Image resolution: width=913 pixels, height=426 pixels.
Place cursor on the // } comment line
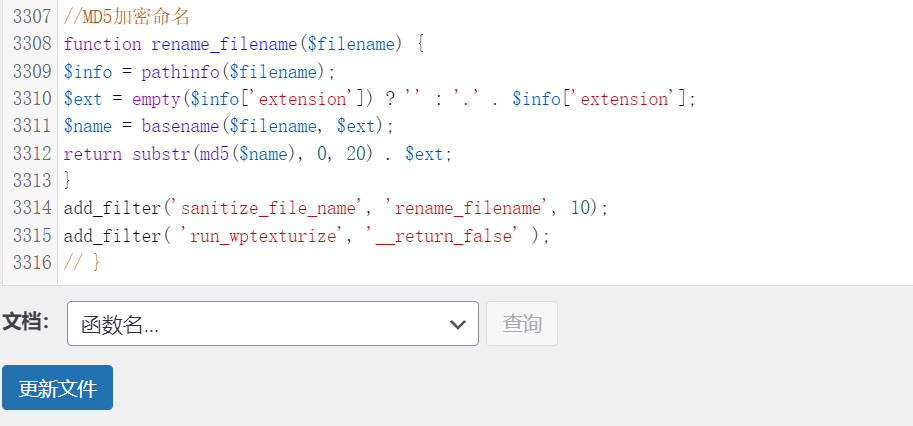pos(82,262)
